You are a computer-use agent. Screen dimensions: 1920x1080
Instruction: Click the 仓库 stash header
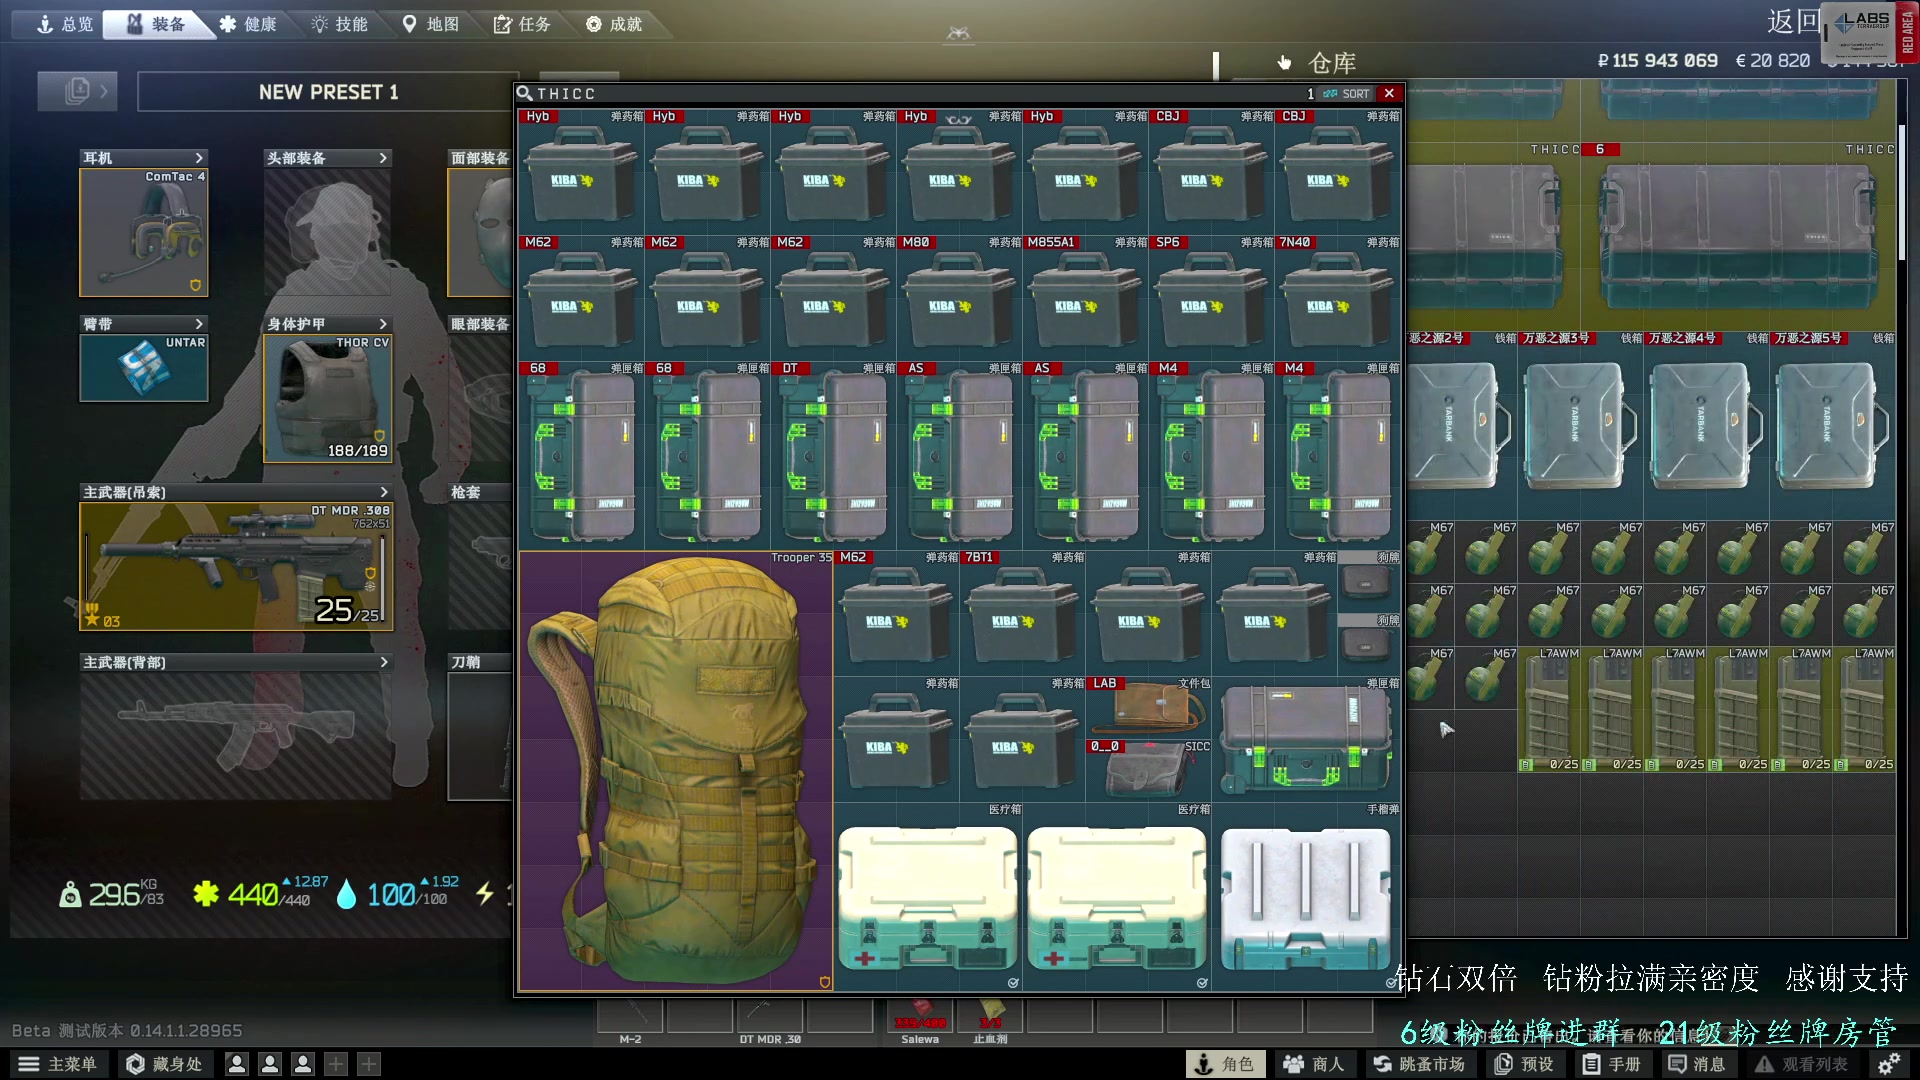(1332, 63)
